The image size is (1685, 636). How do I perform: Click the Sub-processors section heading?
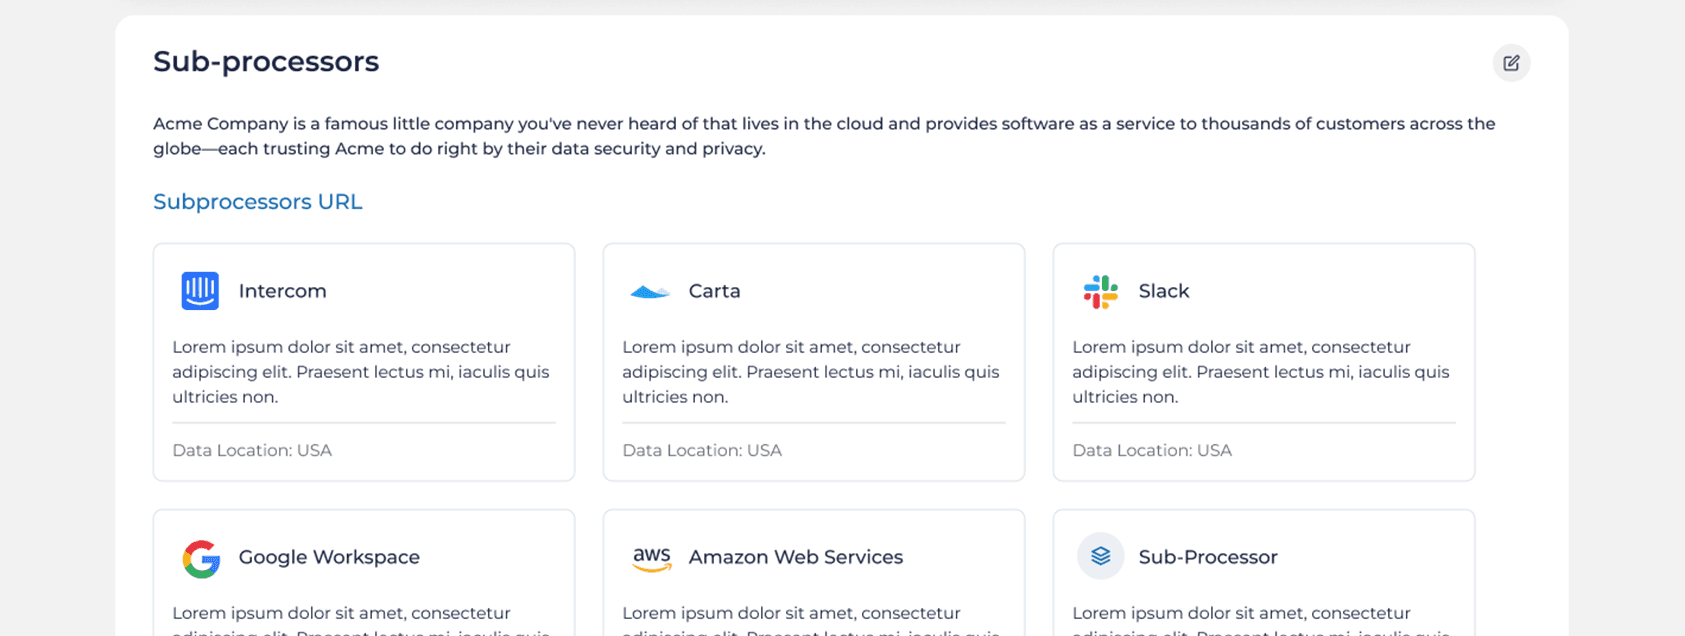tap(265, 62)
